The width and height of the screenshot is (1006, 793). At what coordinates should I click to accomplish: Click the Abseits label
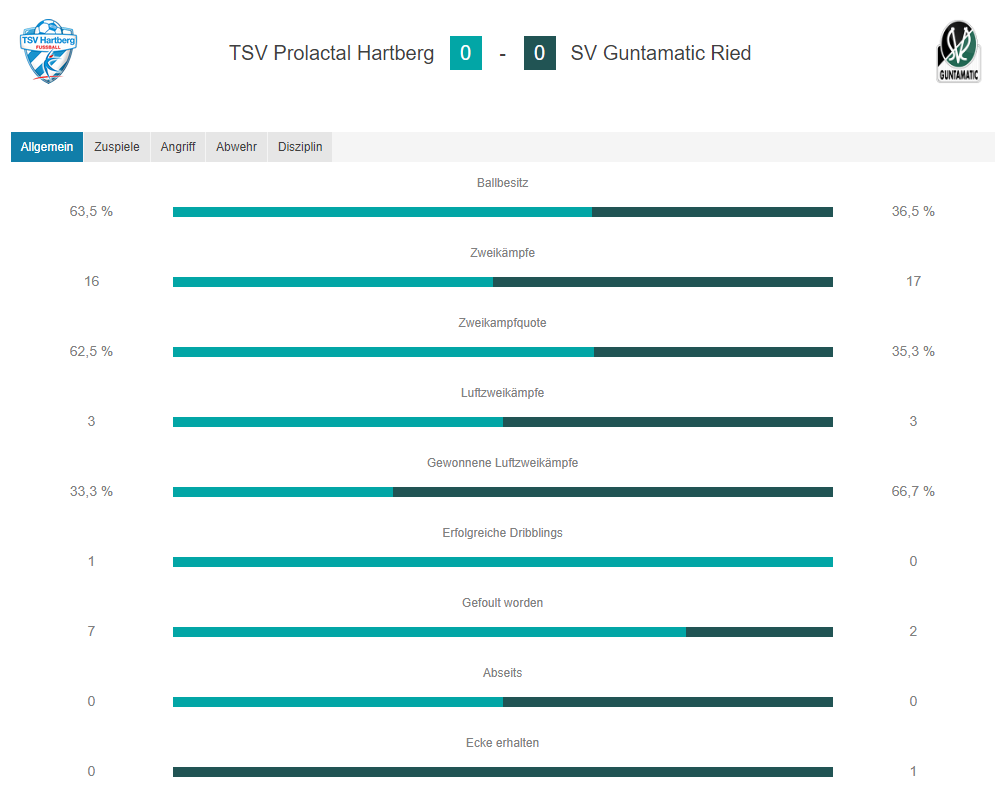[502, 672]
